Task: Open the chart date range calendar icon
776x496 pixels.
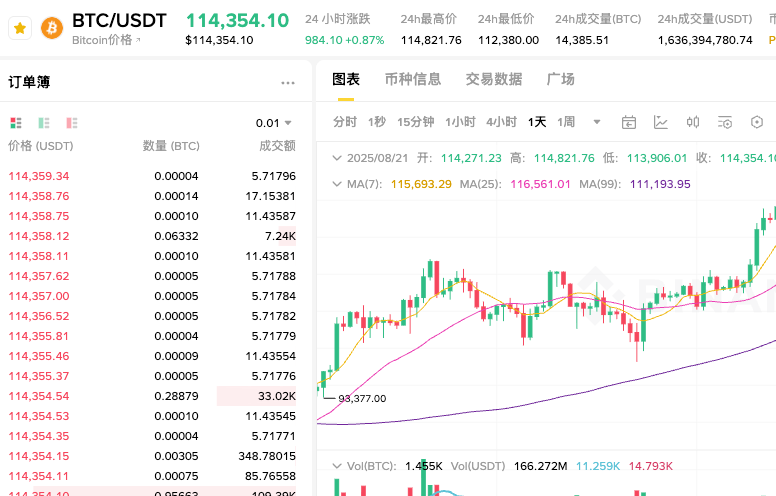Action: (x=629, y=122)
